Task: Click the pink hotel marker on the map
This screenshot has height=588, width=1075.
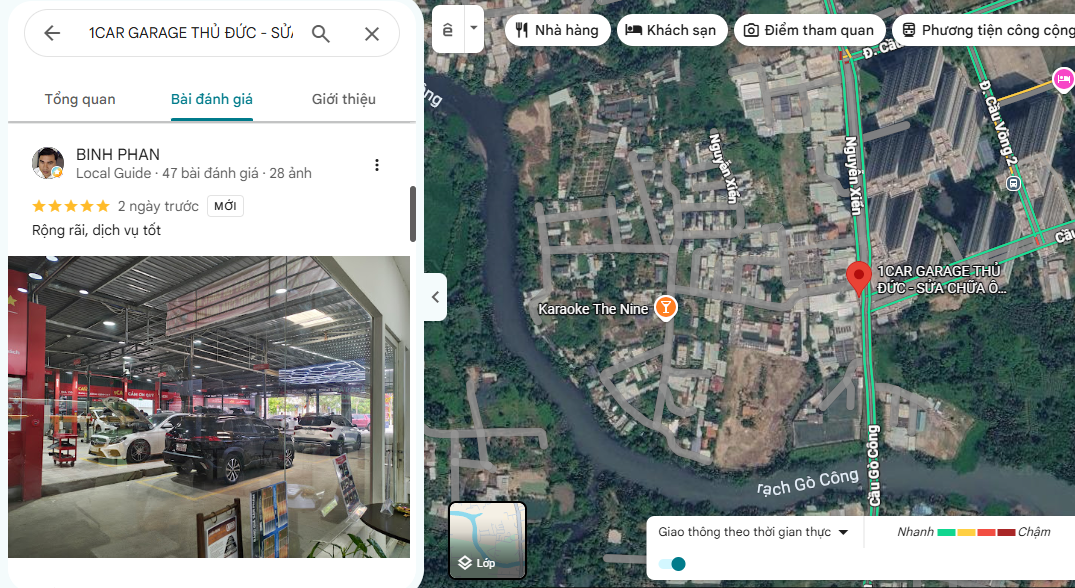Action: (1063, 79)
